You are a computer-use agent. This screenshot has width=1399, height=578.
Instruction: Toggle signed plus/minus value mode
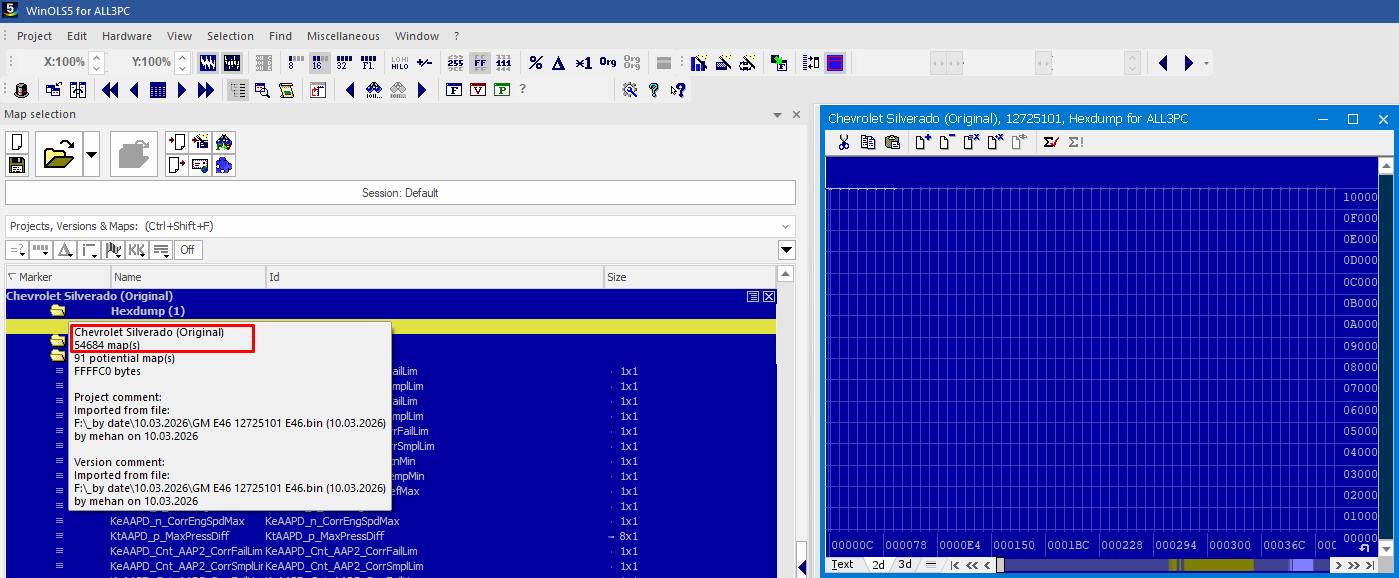[x=424, y=63]
